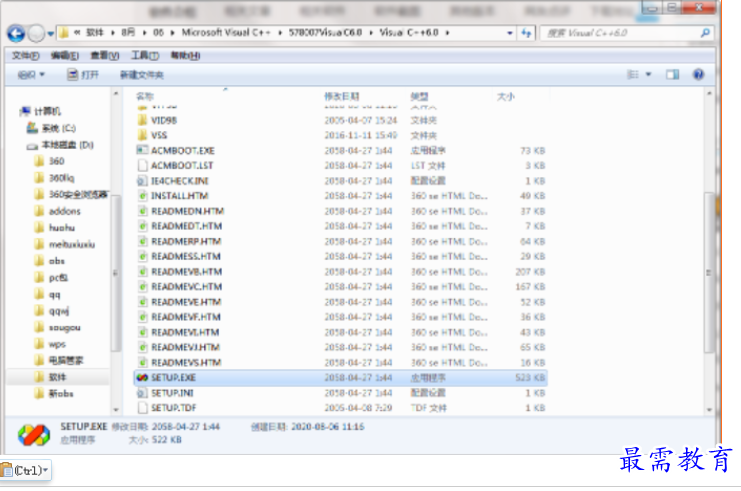Image resolution: width=741 pixels, height=491 pixels.
Task: Toggle the preview pane icon
Action: click(x=672, y=75)
